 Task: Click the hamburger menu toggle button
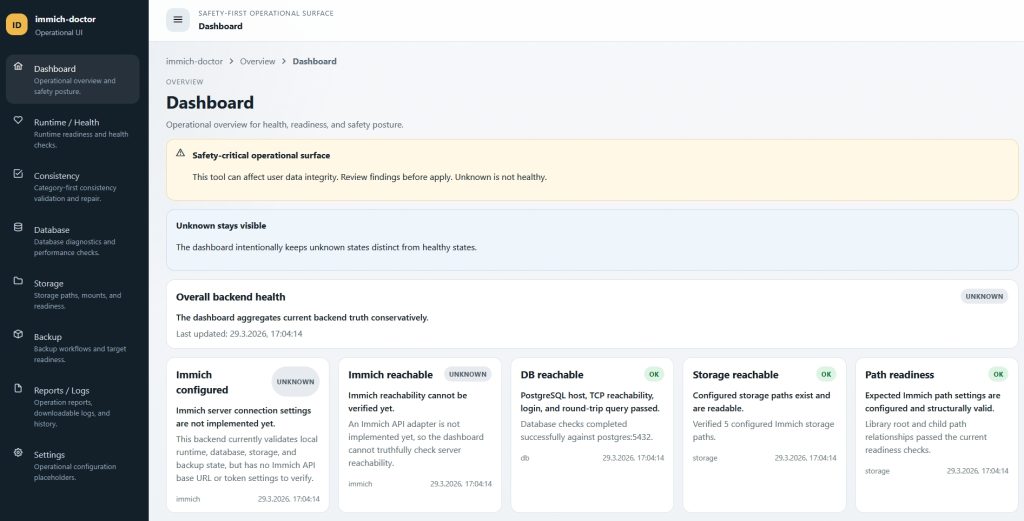pyautogui.click(x=178, y=20)
